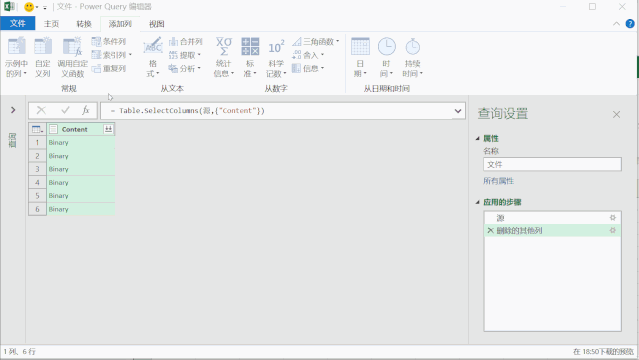Screen dimensions: 639x360
Task: Switch to the View (视图) tab
Action: (156, 24)
